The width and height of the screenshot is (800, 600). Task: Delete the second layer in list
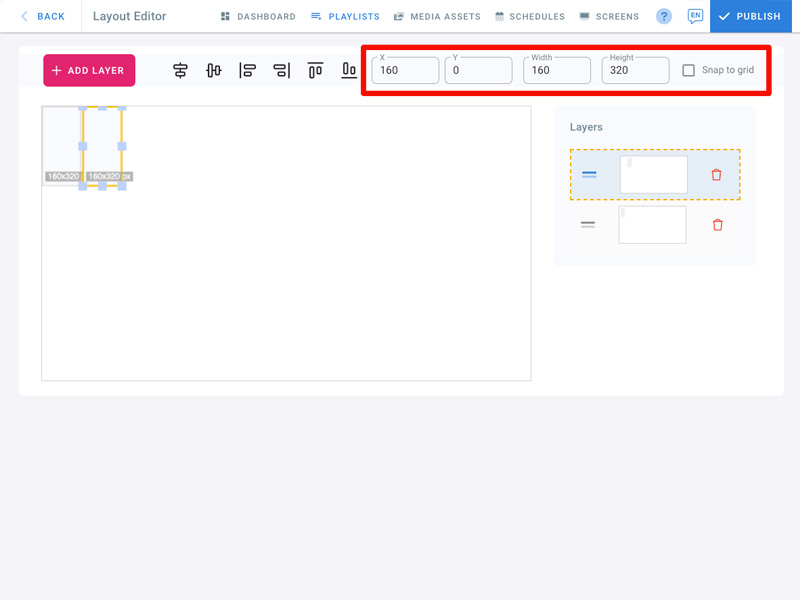(717, 225)
